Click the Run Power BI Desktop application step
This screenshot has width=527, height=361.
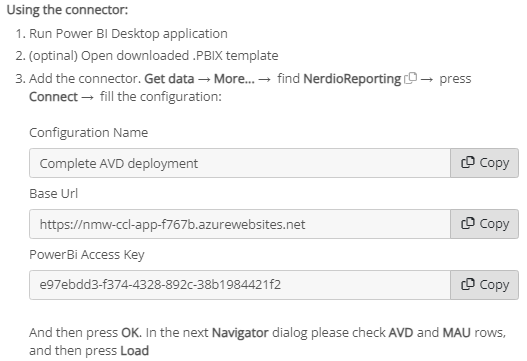click(128, 34)
